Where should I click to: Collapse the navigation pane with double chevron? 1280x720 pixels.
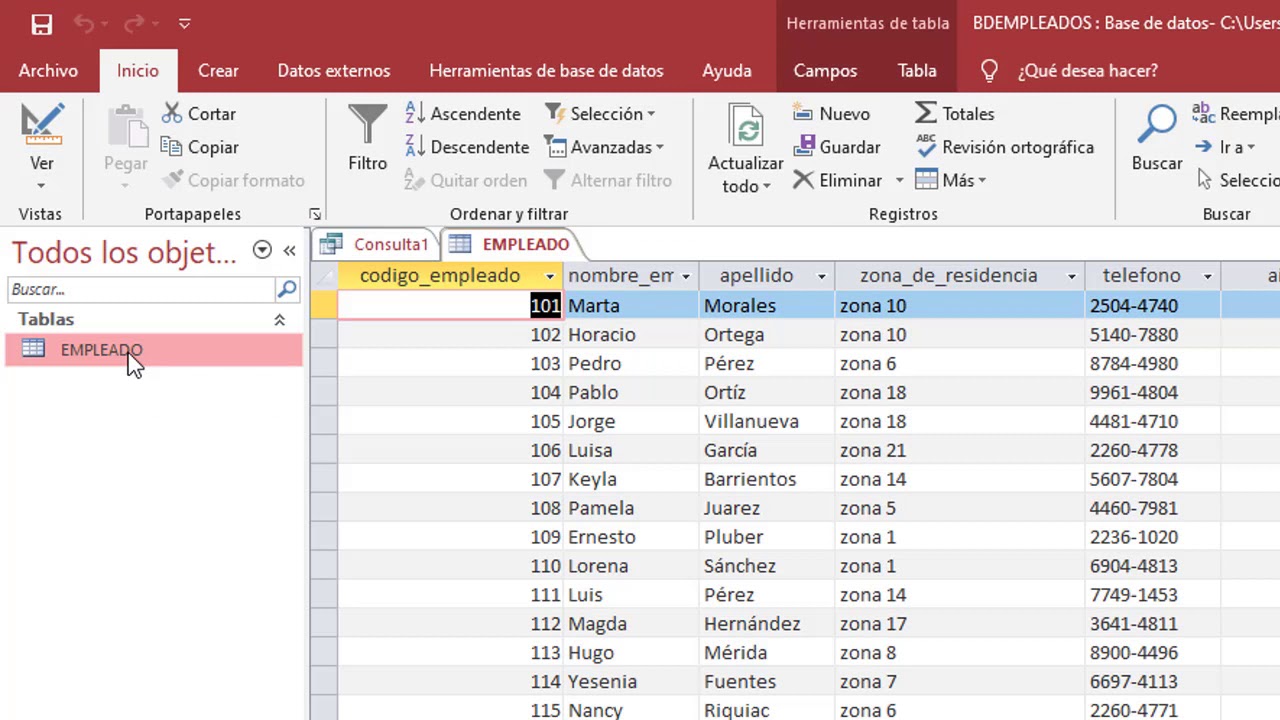tap(289, 251)
